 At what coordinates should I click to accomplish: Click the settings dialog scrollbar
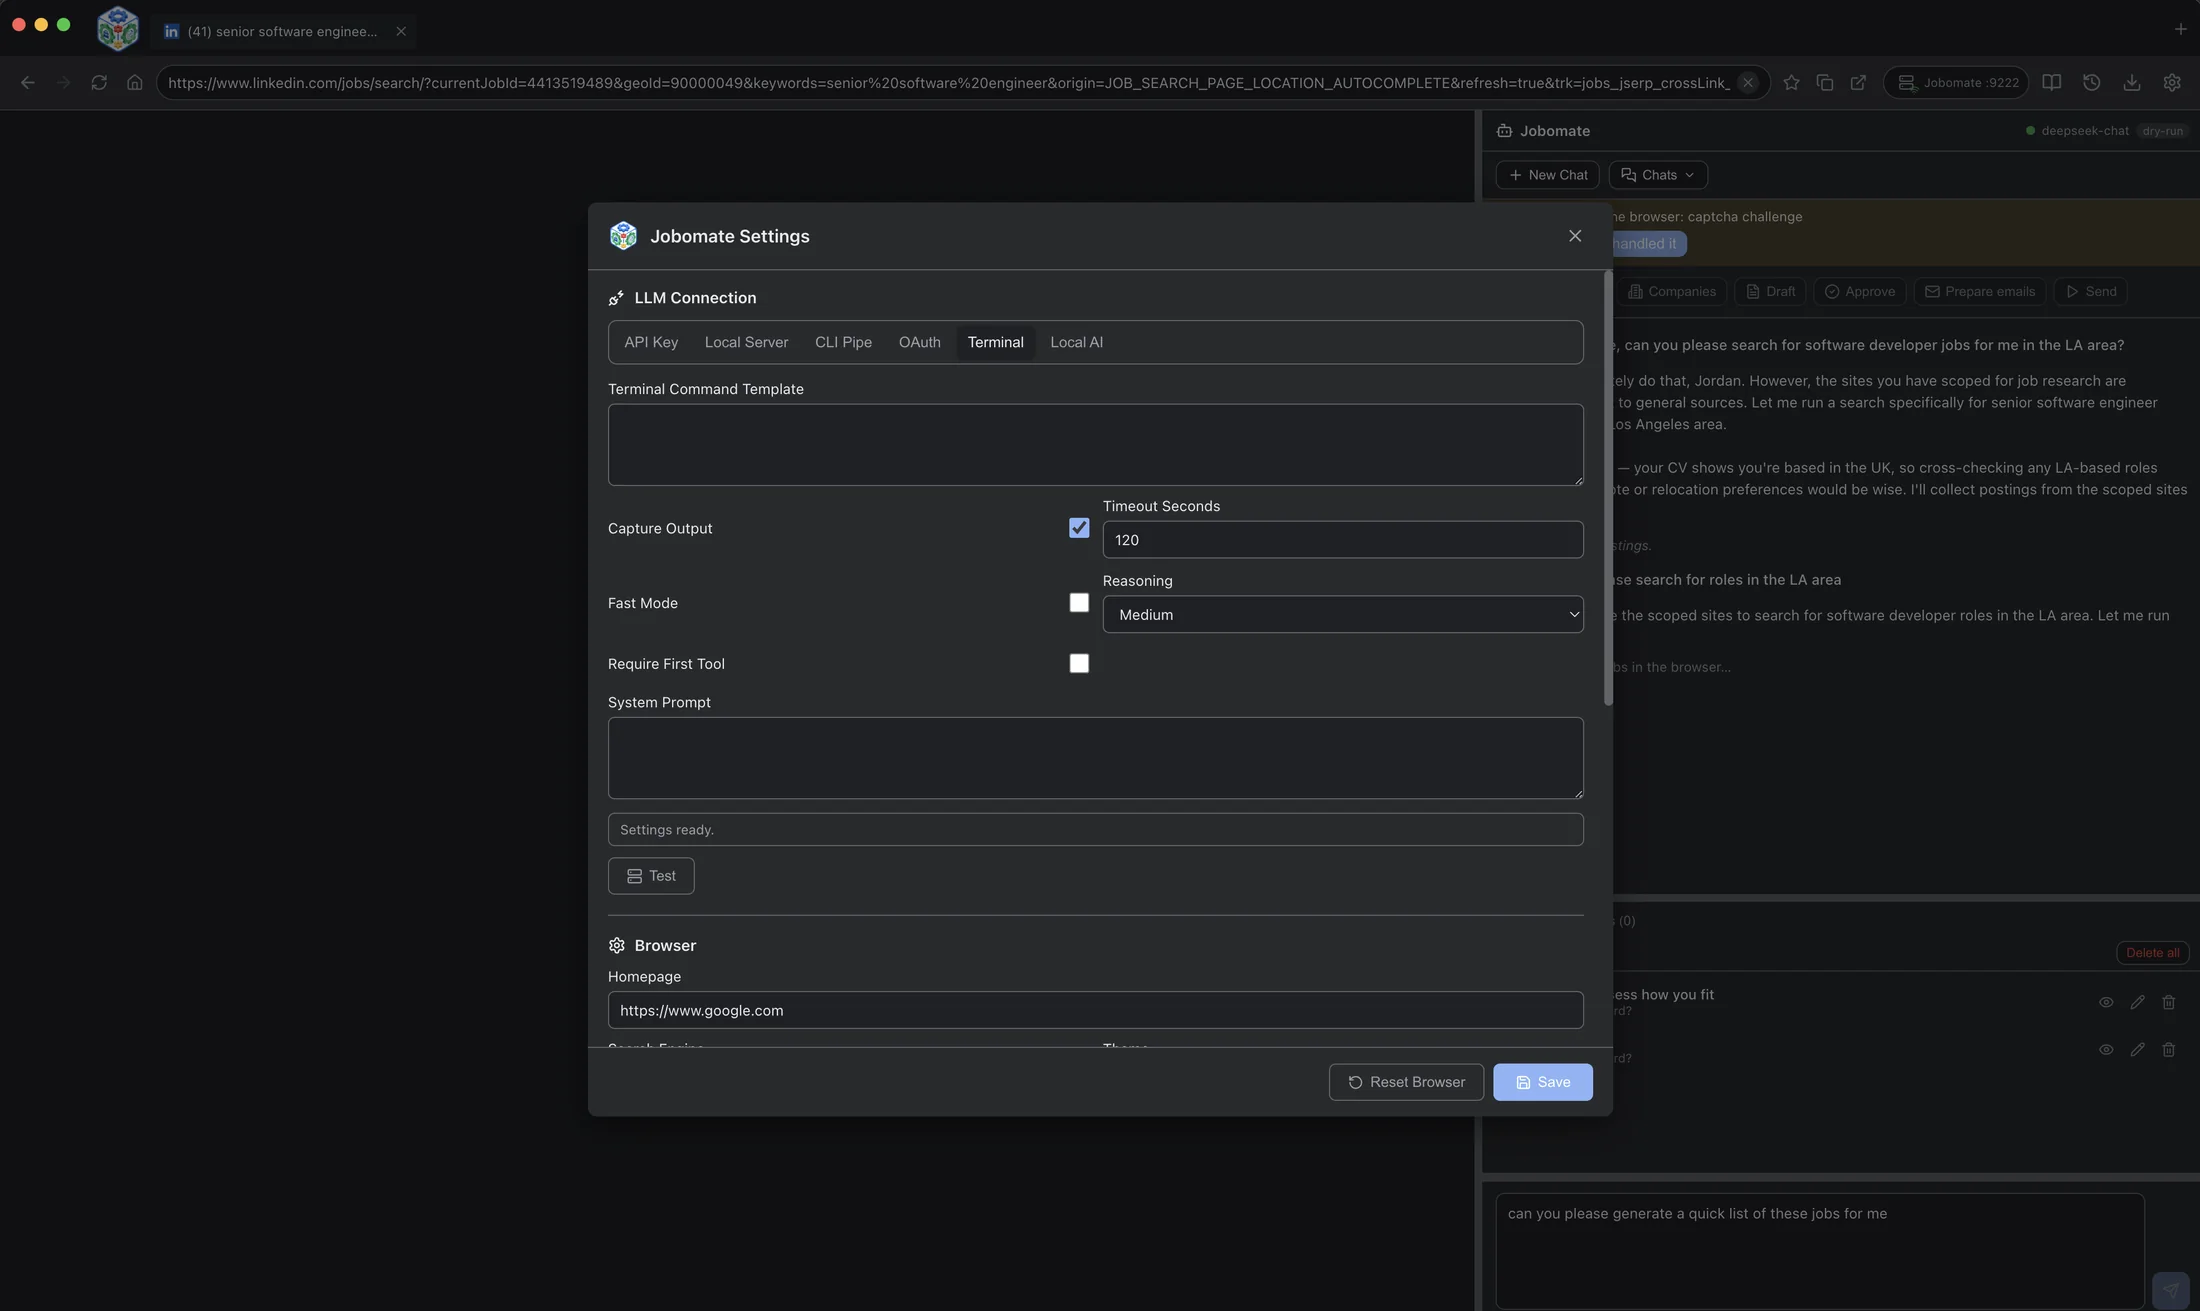[x=1608, y=488]
